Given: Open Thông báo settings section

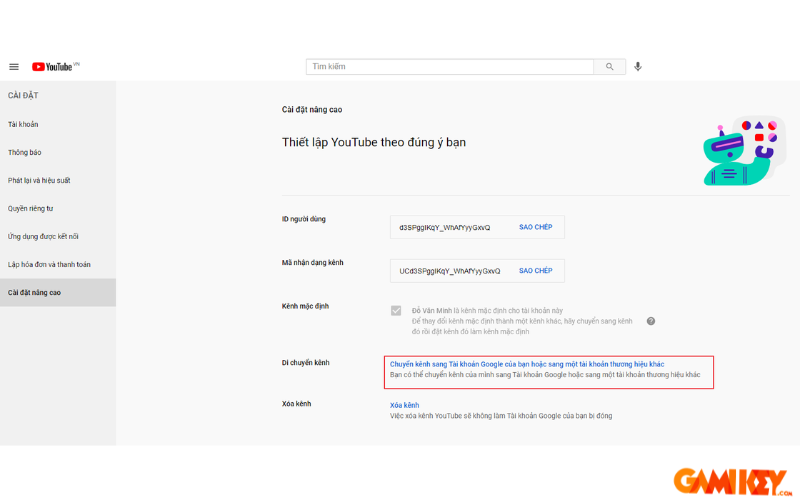Looking at the screenshot, I should coord(58,153).
